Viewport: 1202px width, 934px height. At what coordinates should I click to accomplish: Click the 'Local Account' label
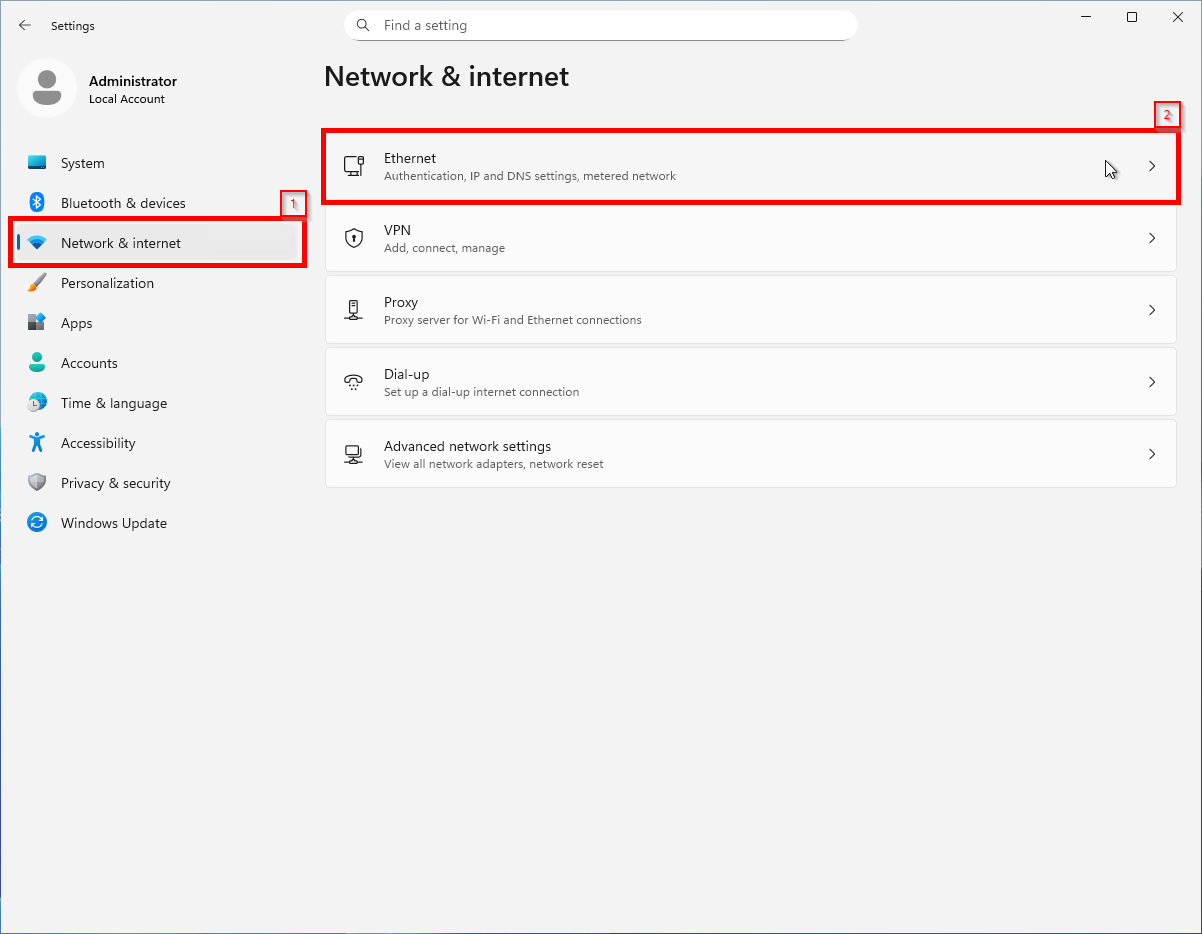(x=127, y=99)
